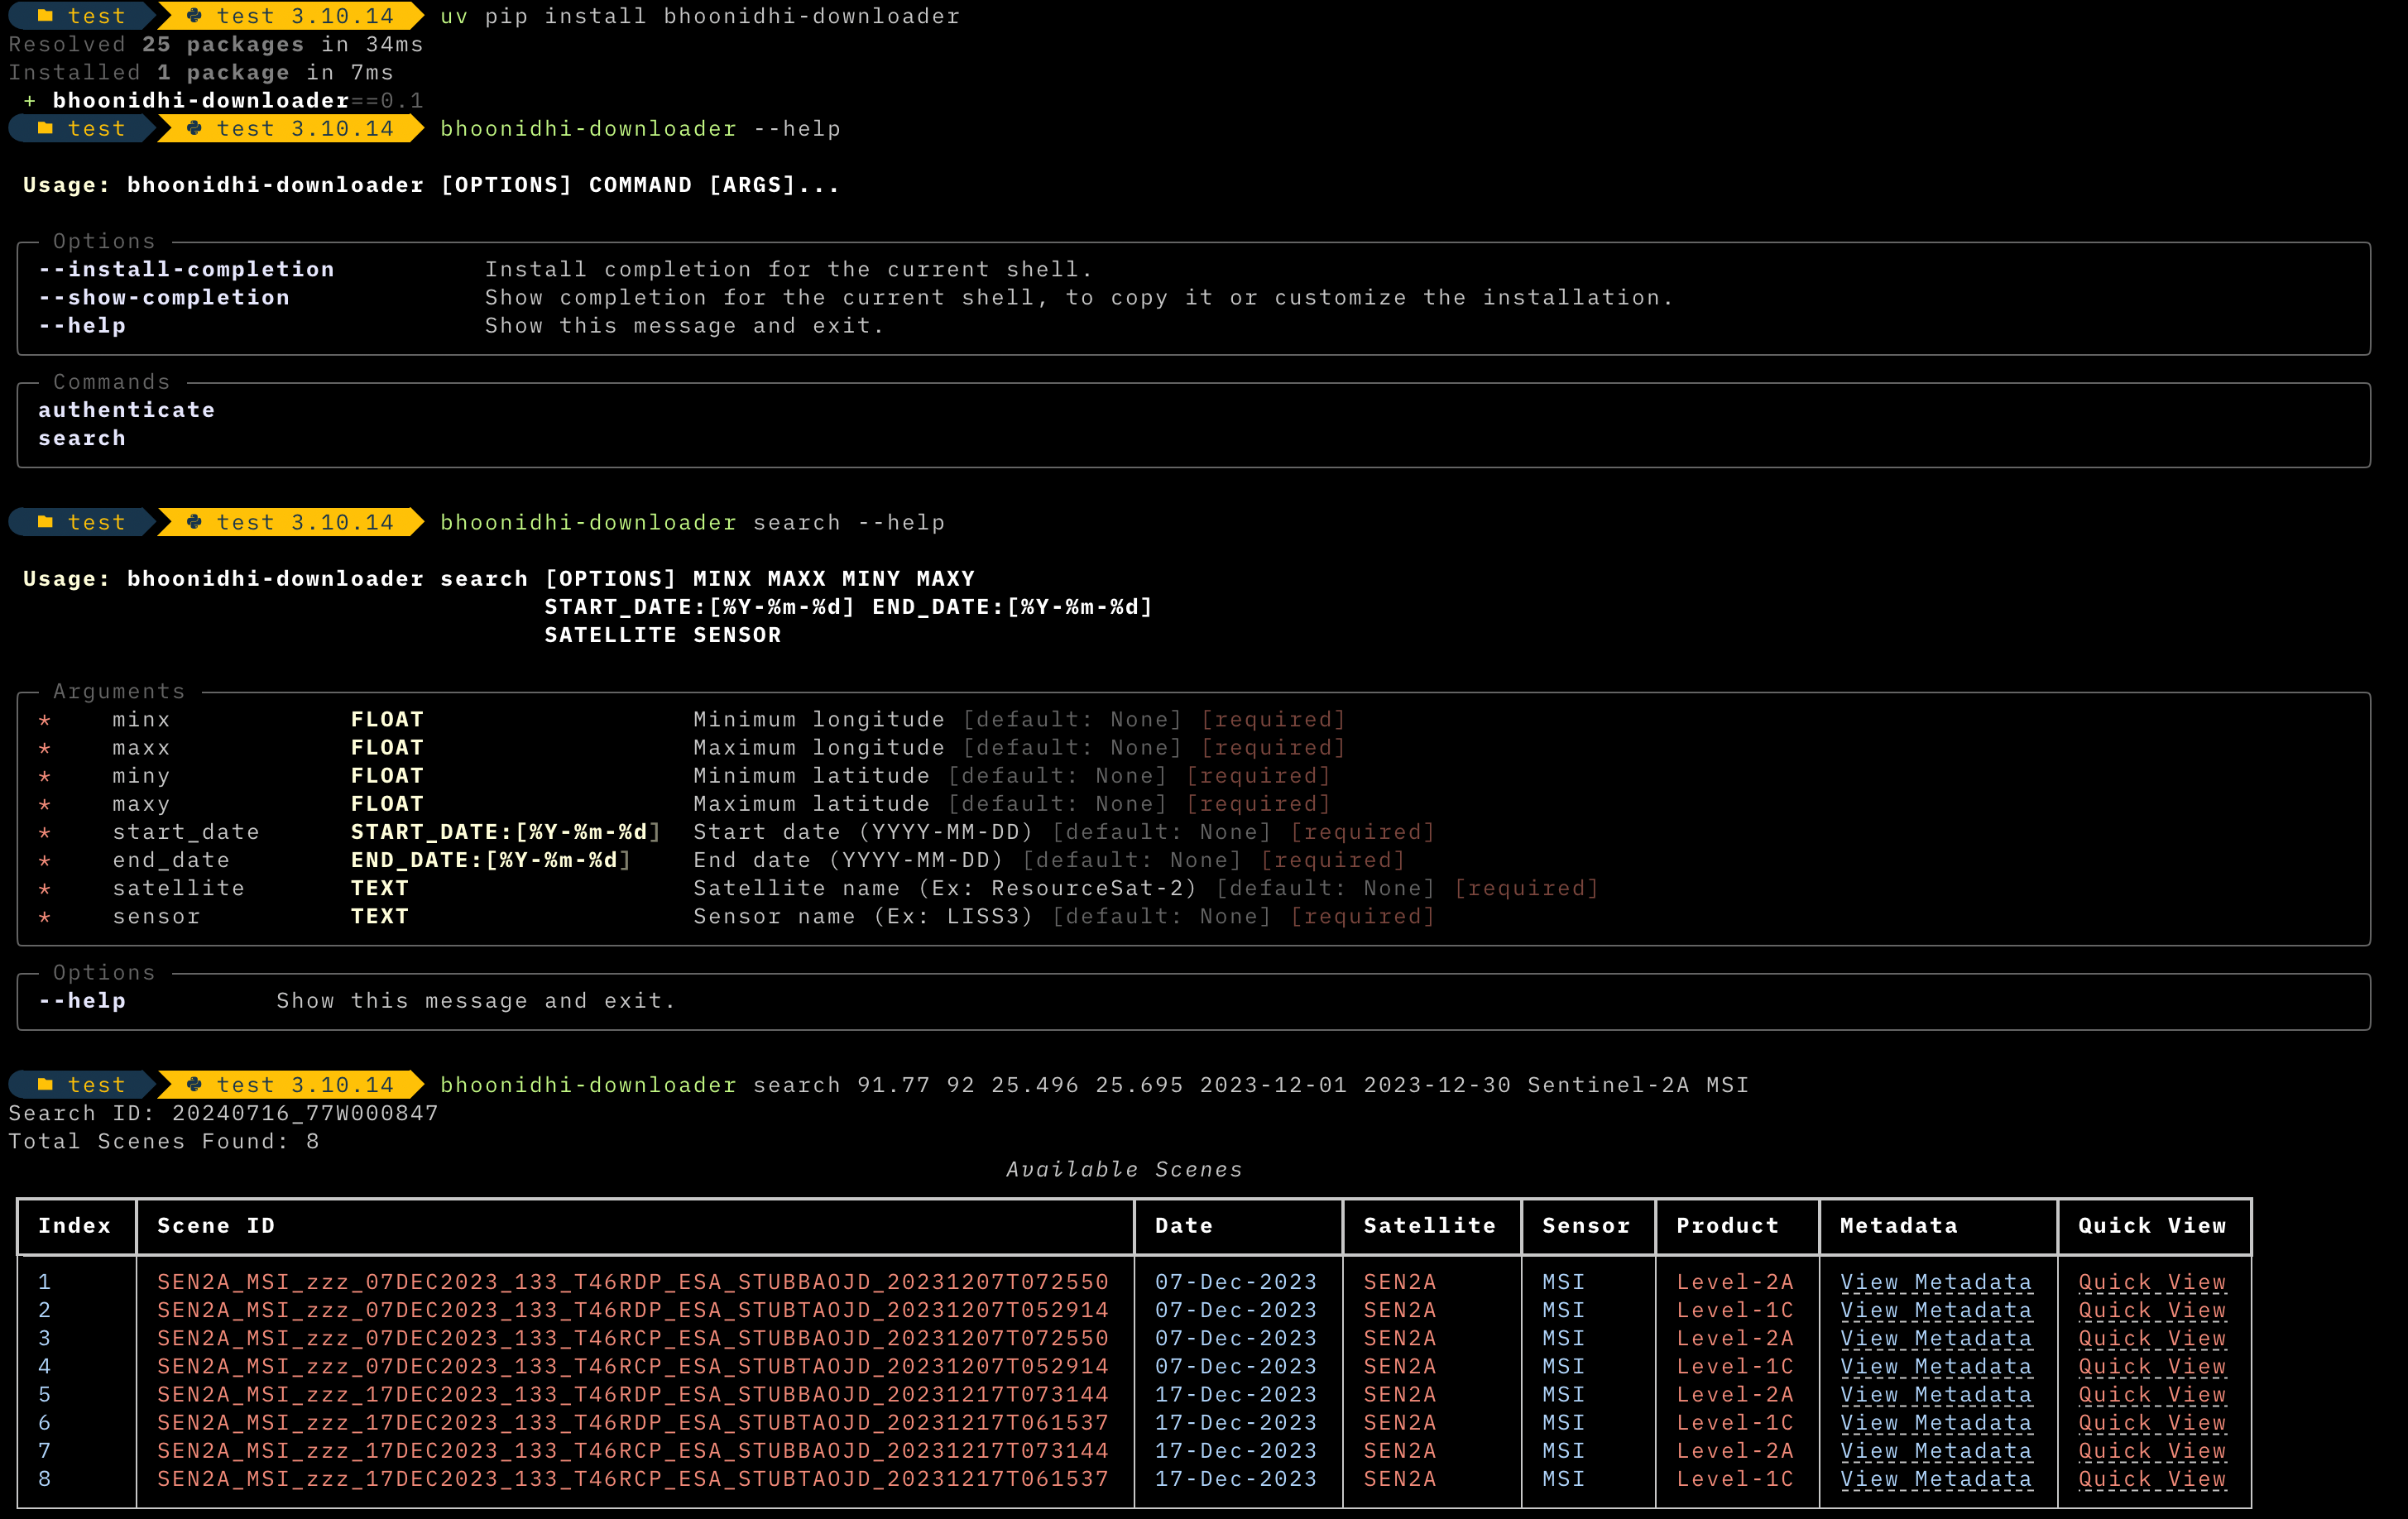Click the --show-completion option
The width and height of the screenshot is (2408, 1519).
tap(164, 297)
